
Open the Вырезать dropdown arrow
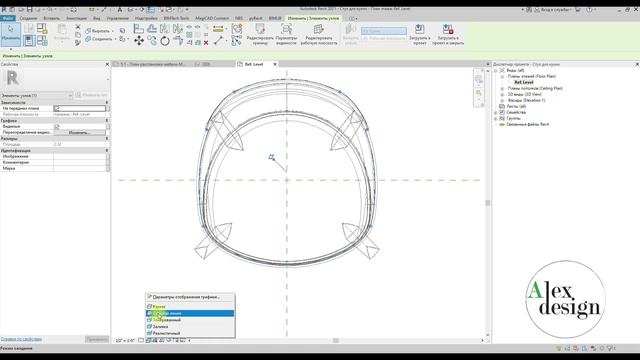click(x=113, y=31)
